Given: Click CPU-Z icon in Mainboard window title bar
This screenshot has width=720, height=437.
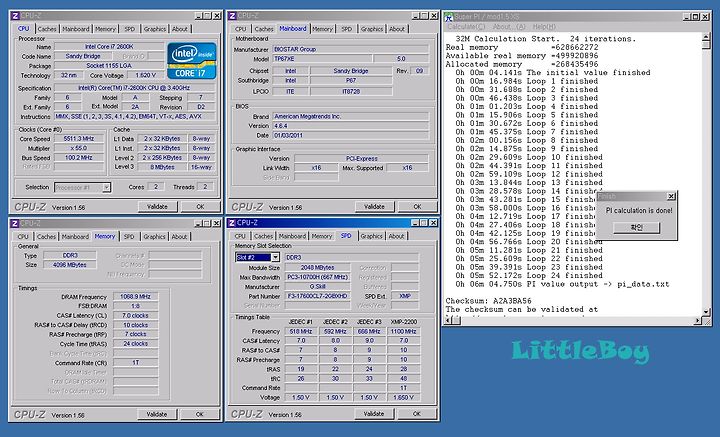Looking at the screenshot, I should pos(232,16).
